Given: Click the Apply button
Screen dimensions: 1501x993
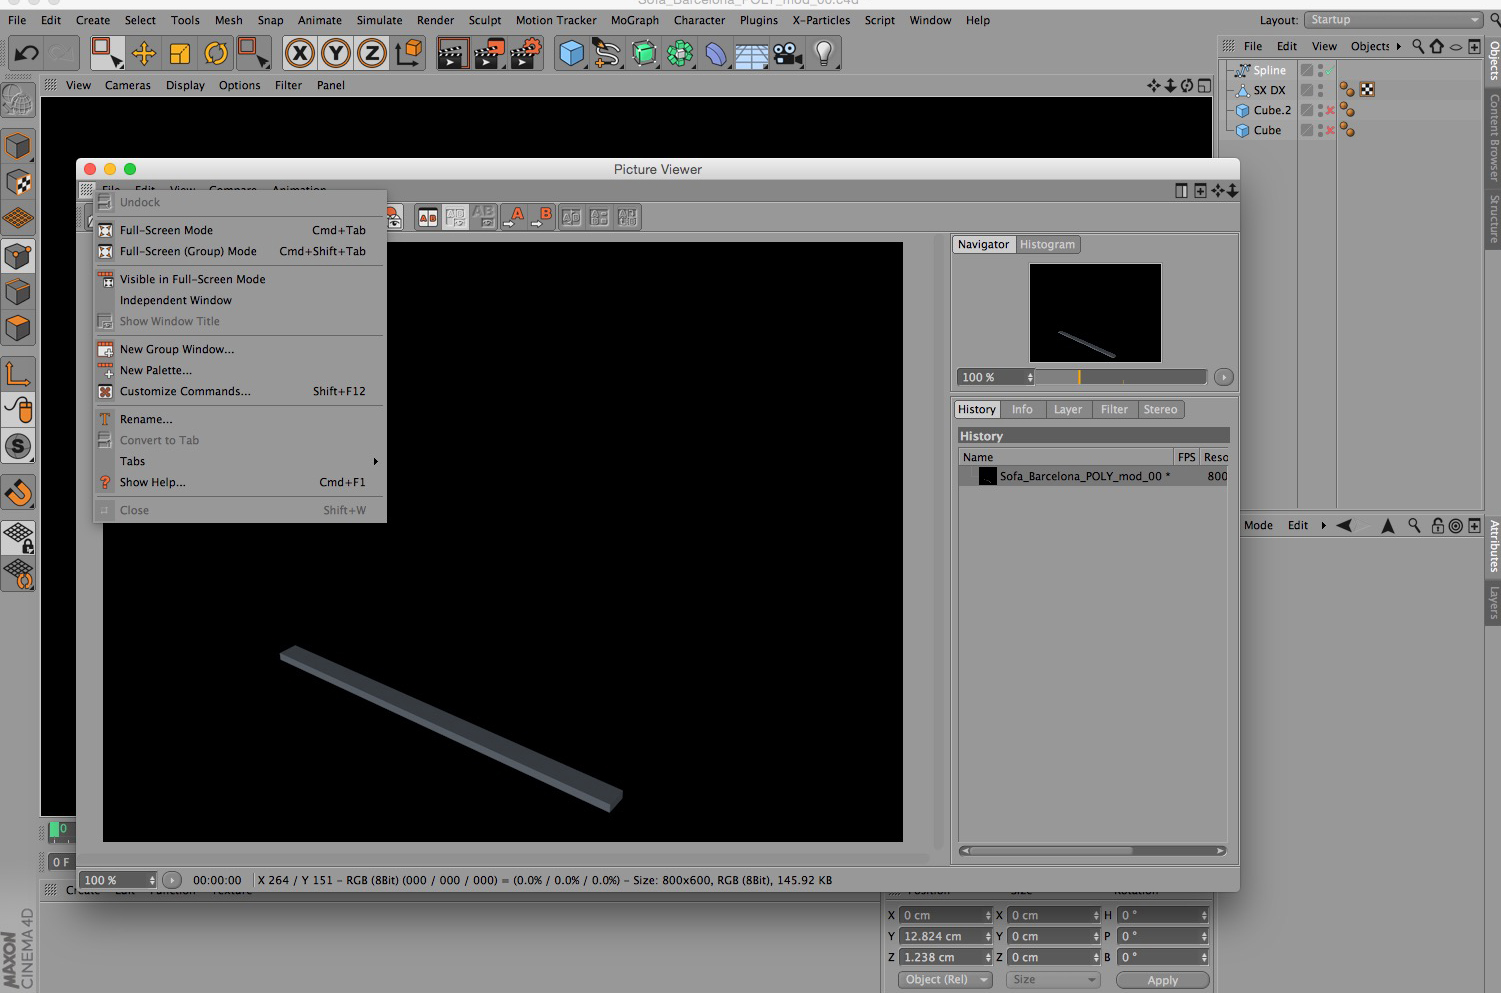Looking at the screenshot, I should pos(1162,980).
